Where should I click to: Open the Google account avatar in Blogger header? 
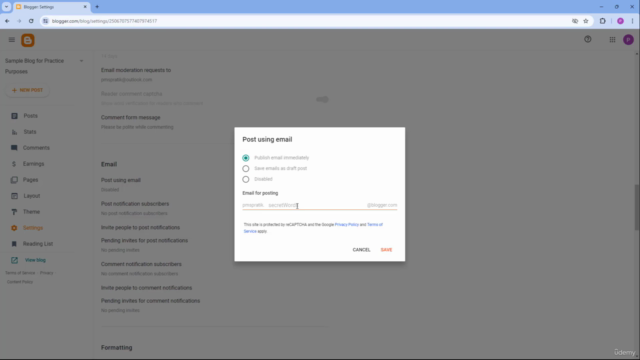(x=628, y=40)
